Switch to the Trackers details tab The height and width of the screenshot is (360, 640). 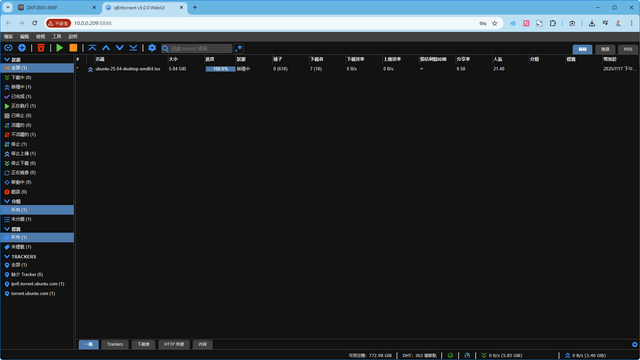coord(115,344)
